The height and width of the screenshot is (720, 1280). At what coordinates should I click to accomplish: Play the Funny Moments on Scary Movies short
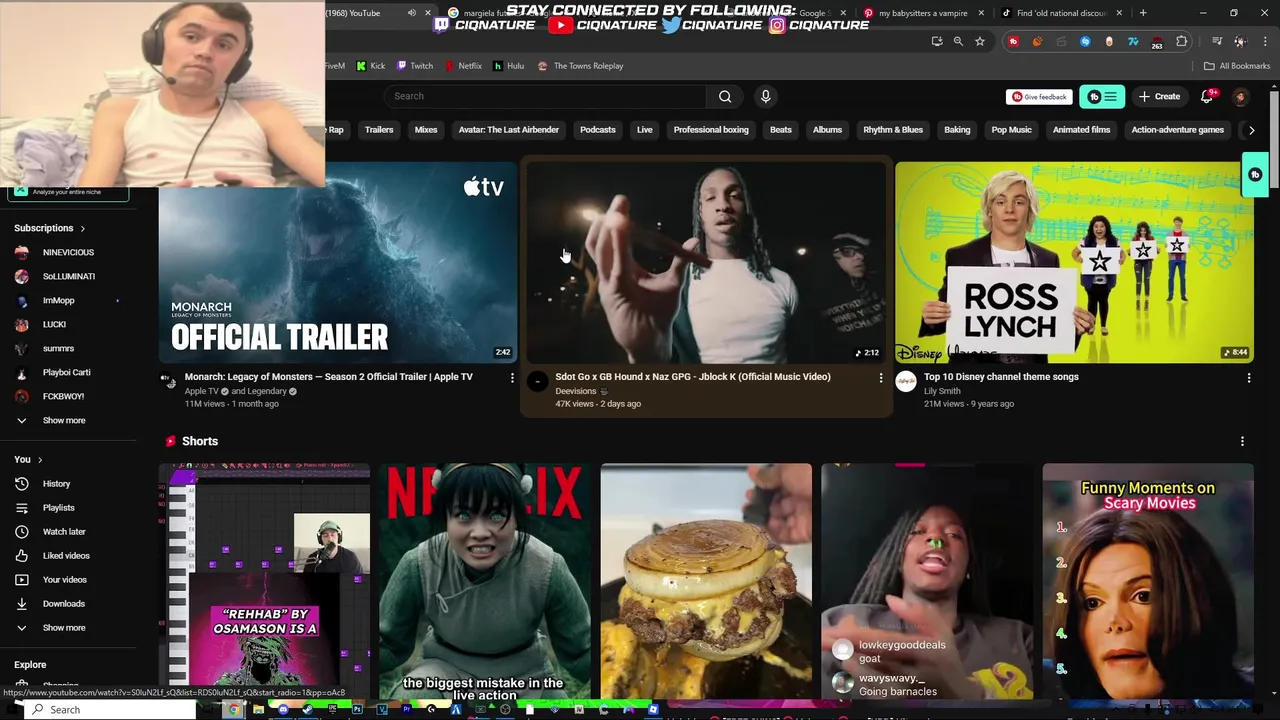point(1148,581)
